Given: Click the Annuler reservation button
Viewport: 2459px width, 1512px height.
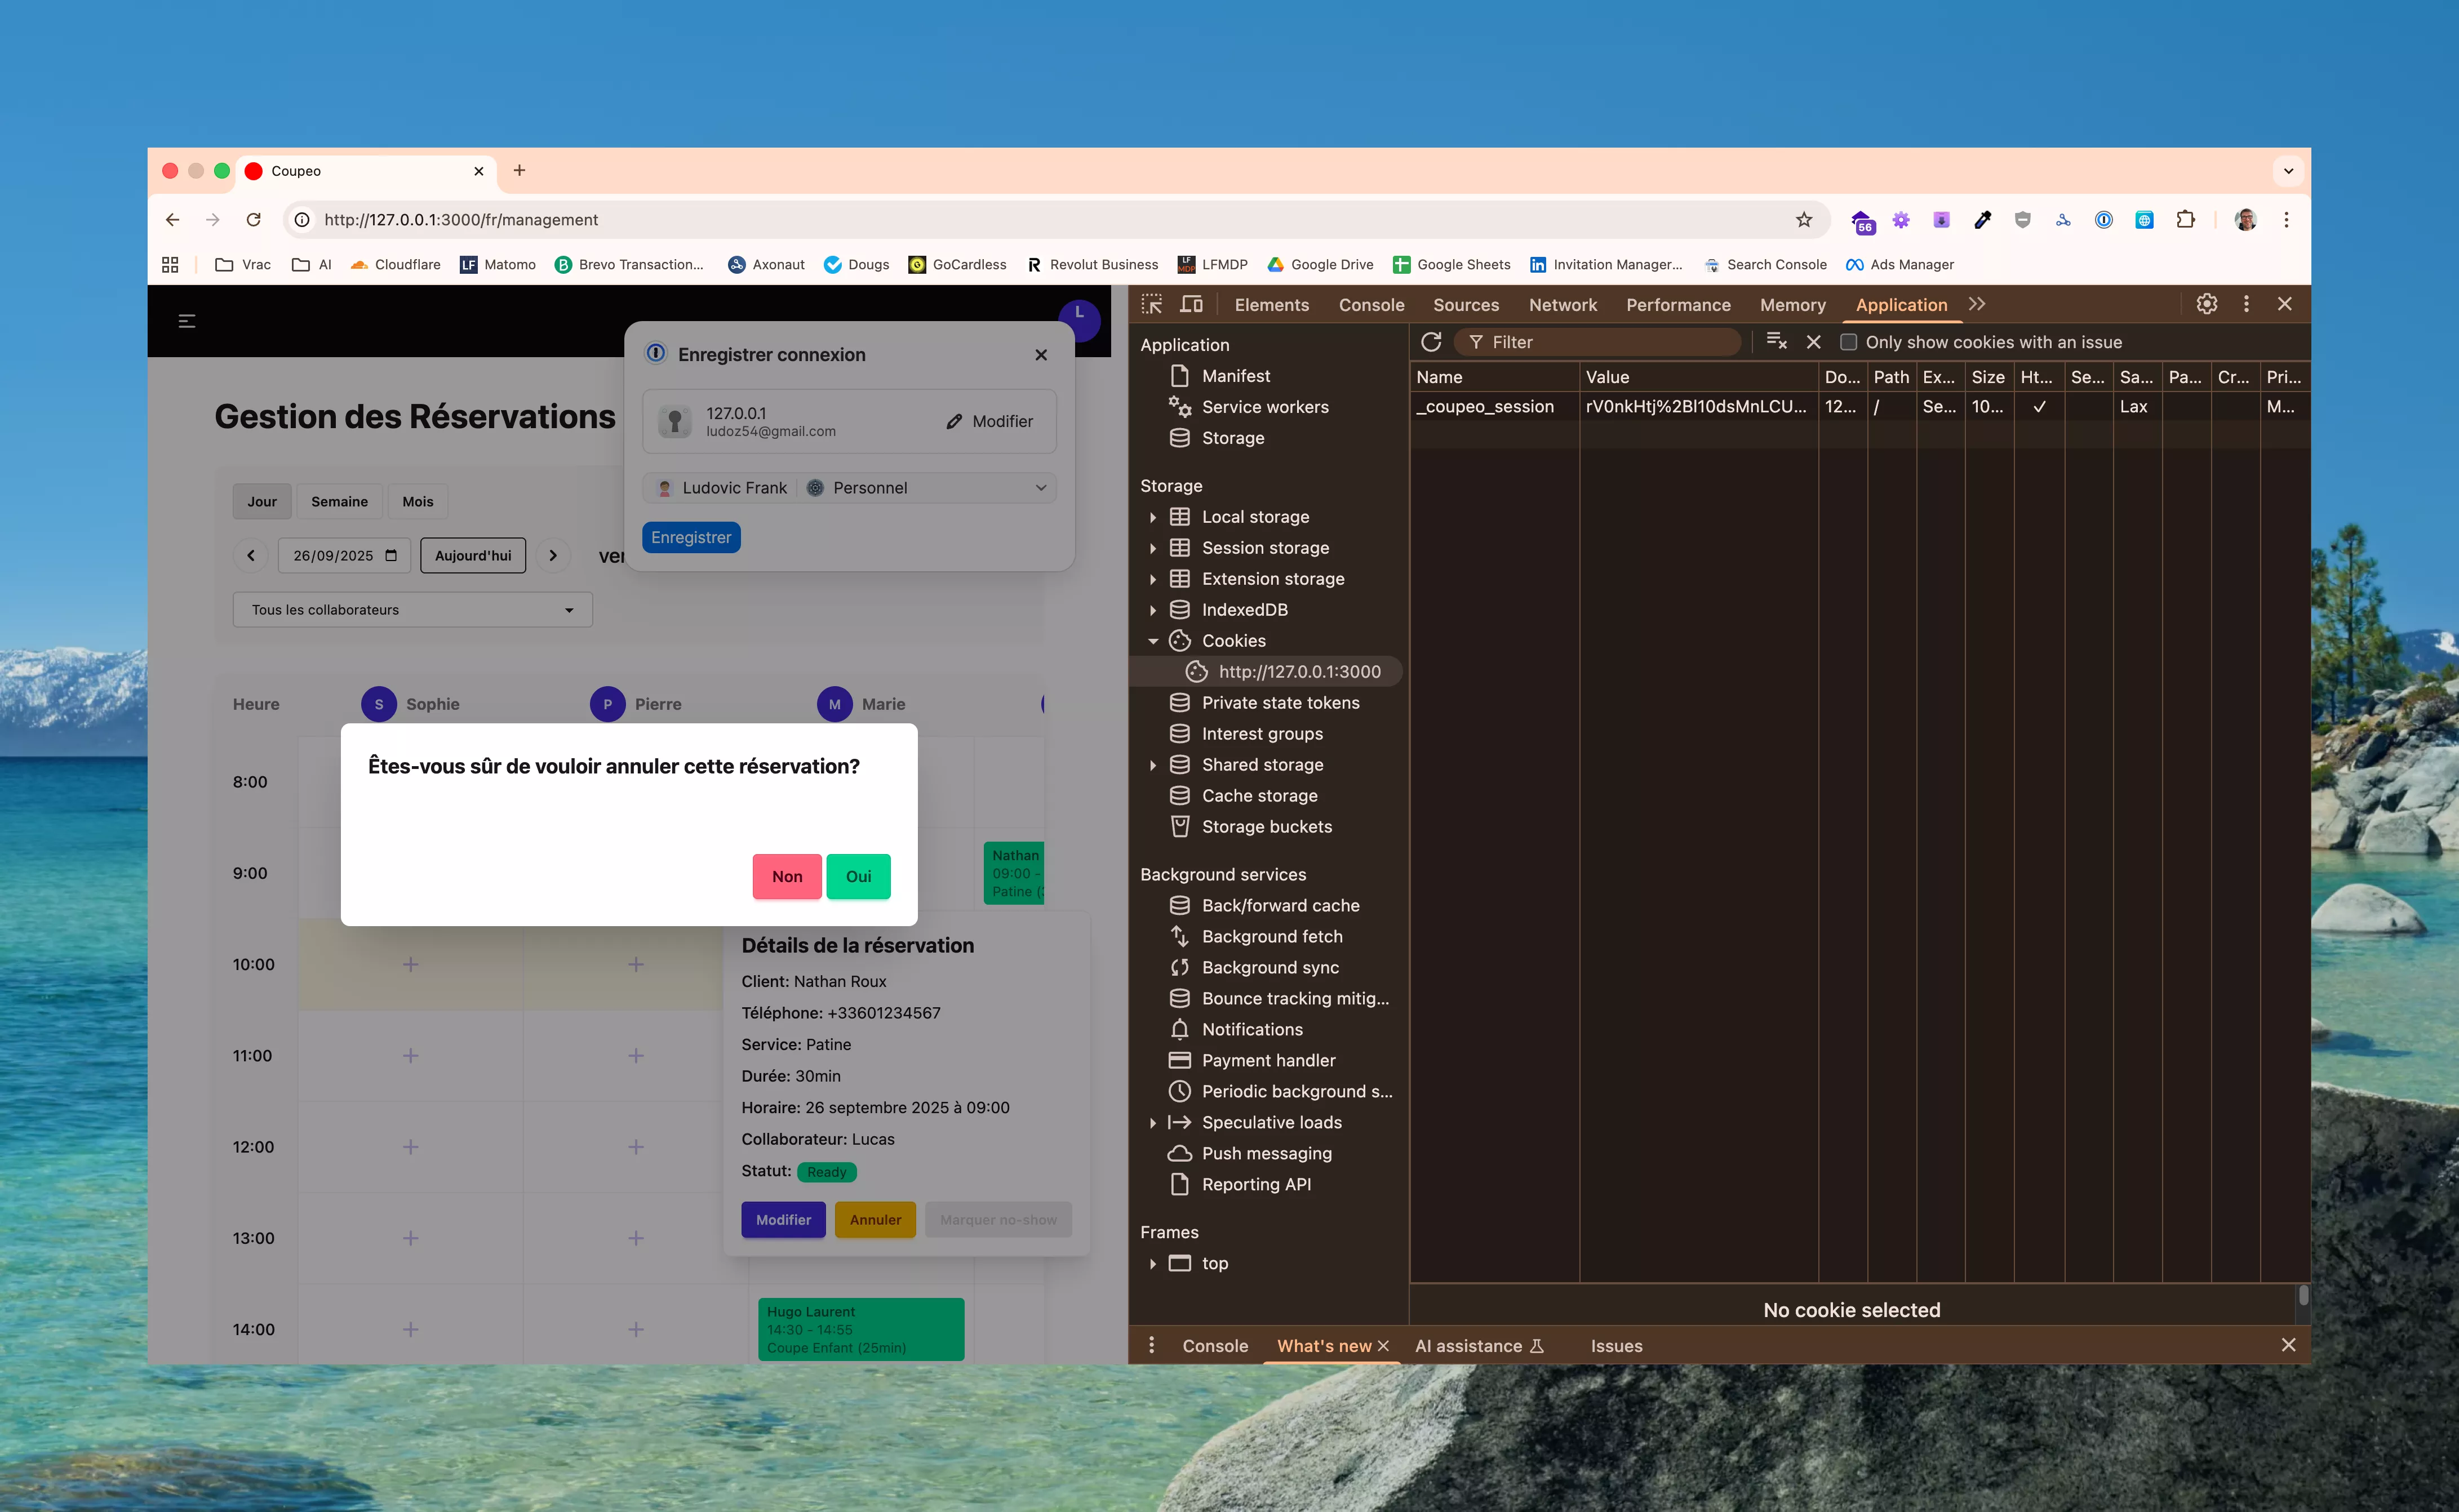Looking at the screenshot, I should click(875, 1219).
